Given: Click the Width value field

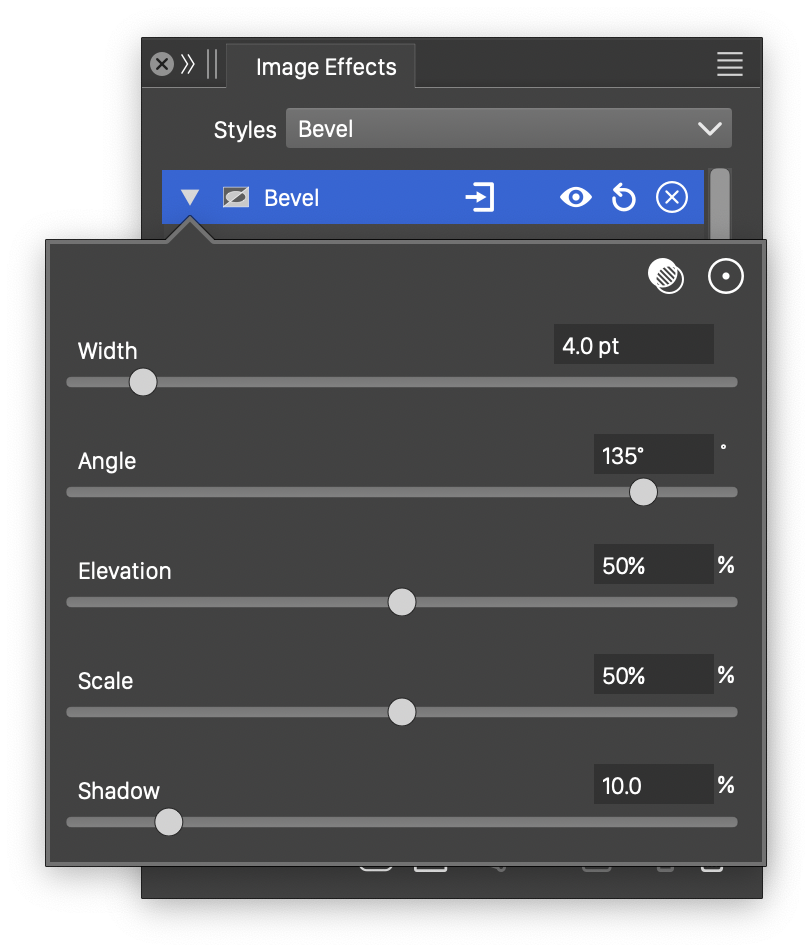Looking at the screenshot, I should [x=633, y=346].
